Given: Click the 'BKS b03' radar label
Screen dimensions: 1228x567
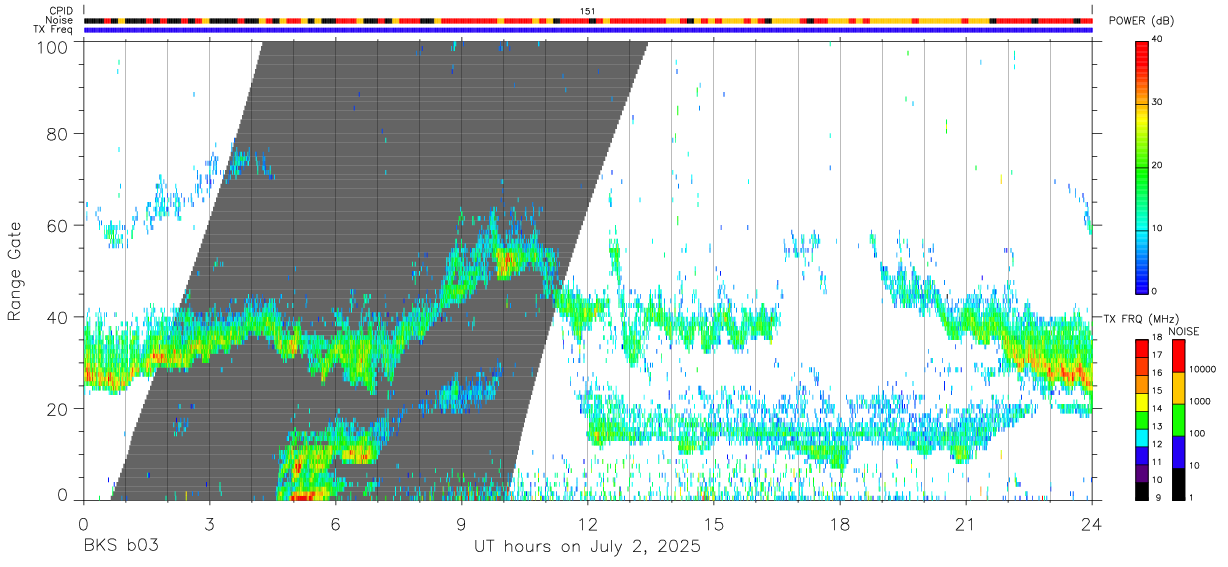Looking at the screenshot, I should coord(120,547).
